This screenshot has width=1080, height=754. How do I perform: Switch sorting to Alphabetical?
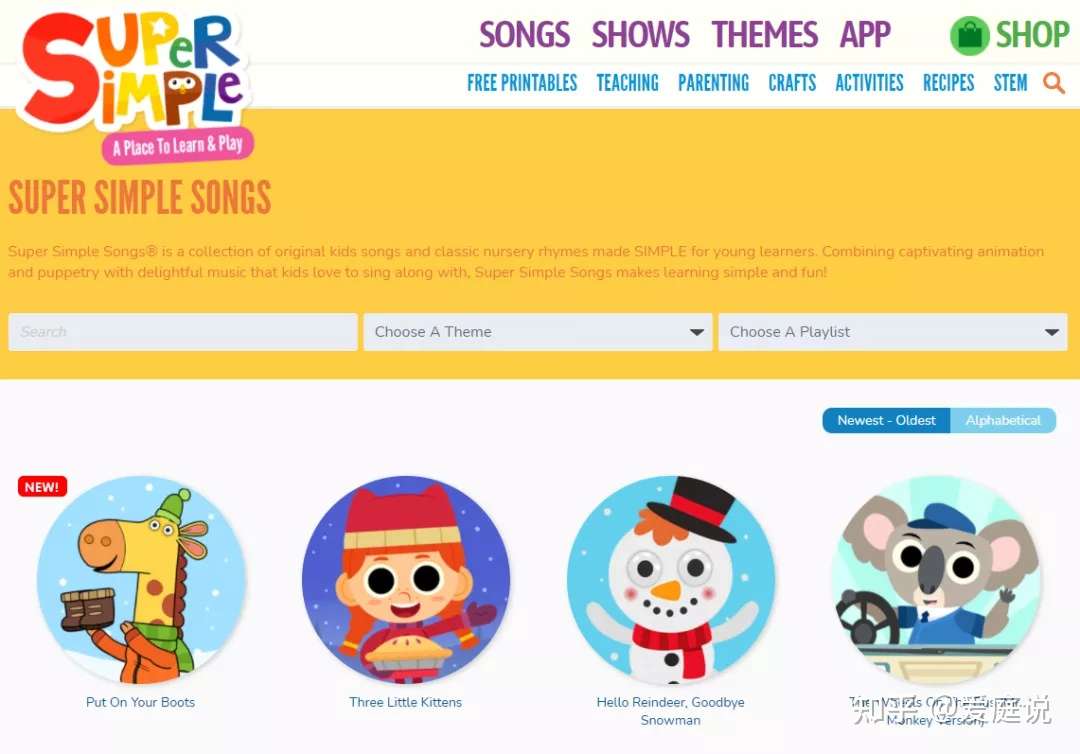[1003, 420]
